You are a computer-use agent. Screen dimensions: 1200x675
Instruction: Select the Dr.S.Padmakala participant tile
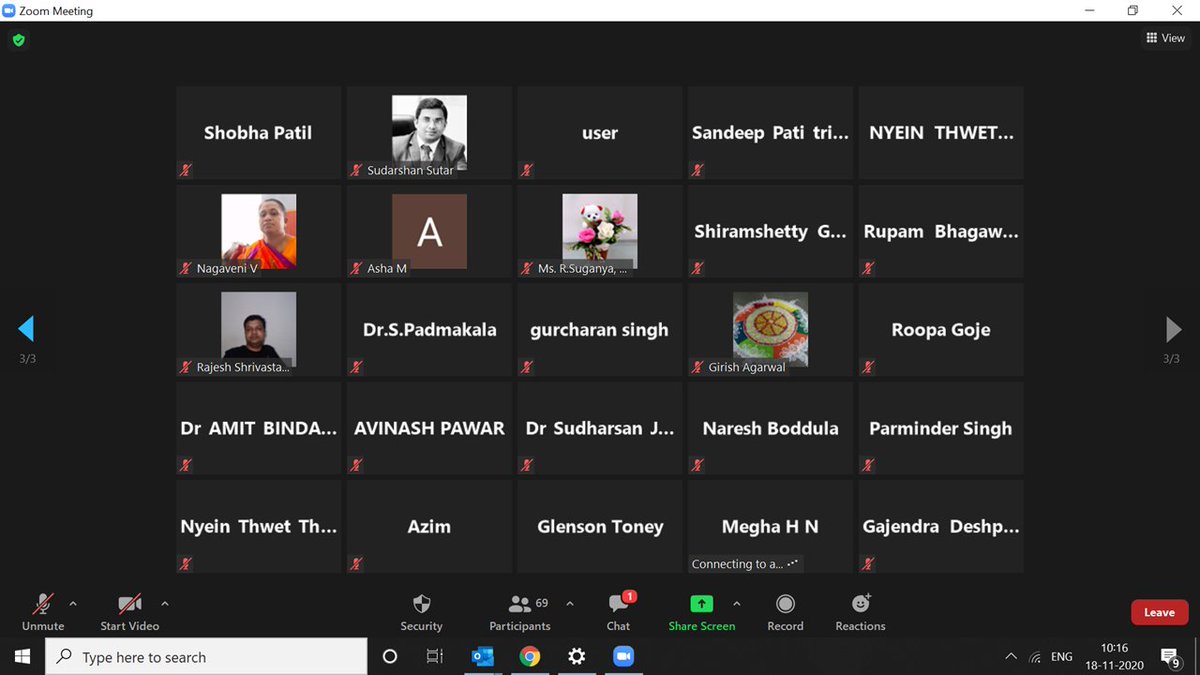429,329
